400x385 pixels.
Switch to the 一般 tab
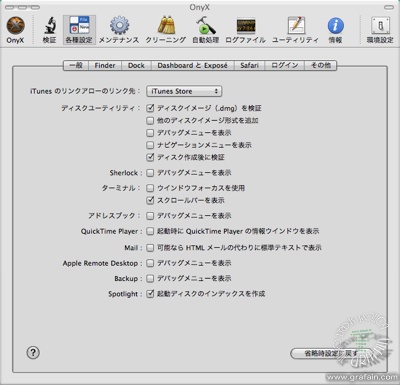(76, 65)
